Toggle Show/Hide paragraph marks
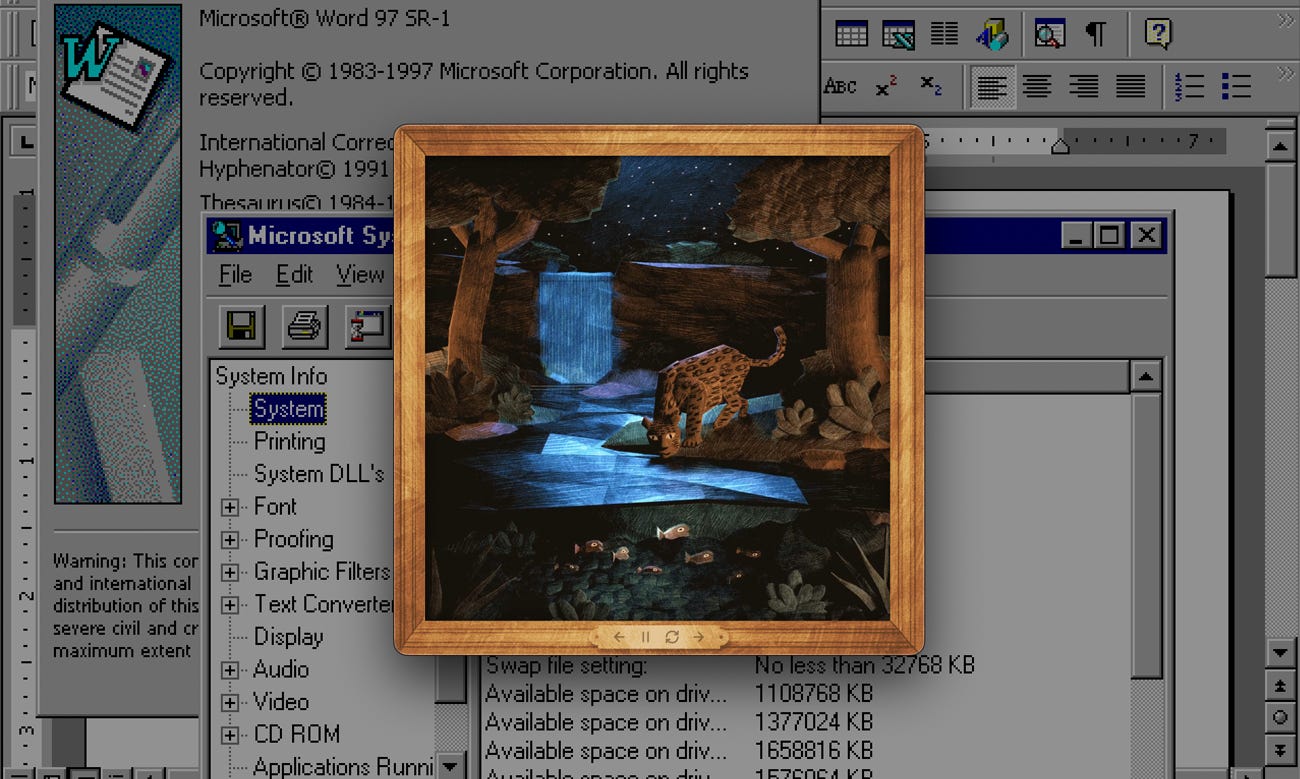The image size is (1300, 779). click(x=1096, y=35)
